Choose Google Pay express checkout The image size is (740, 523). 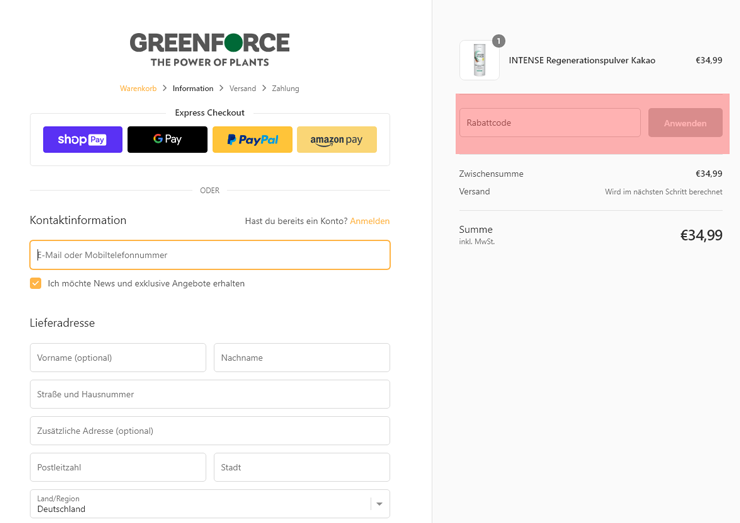(168, 139)
